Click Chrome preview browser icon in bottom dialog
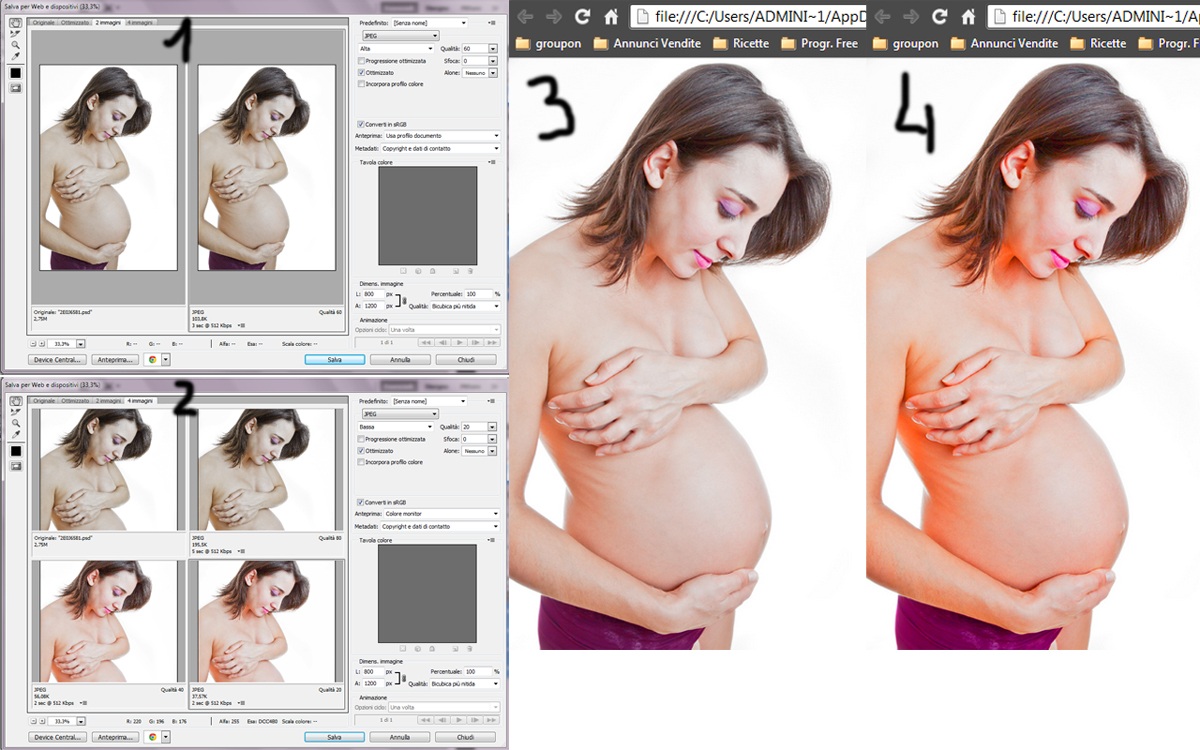 point(153,737)
